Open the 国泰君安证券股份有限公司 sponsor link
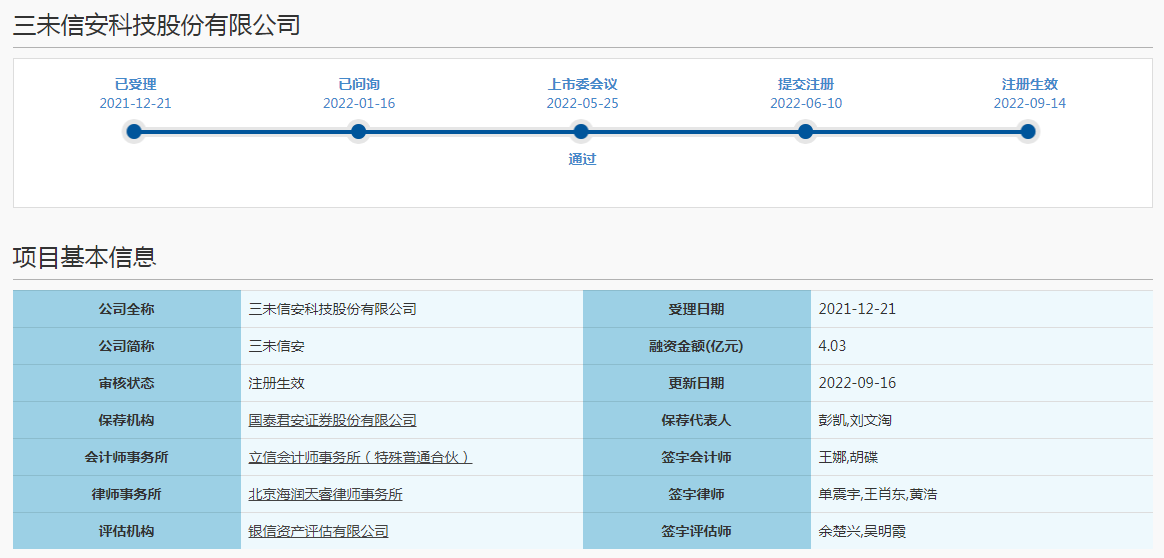This screenshot has width=1164, height=558. [332, 420]
